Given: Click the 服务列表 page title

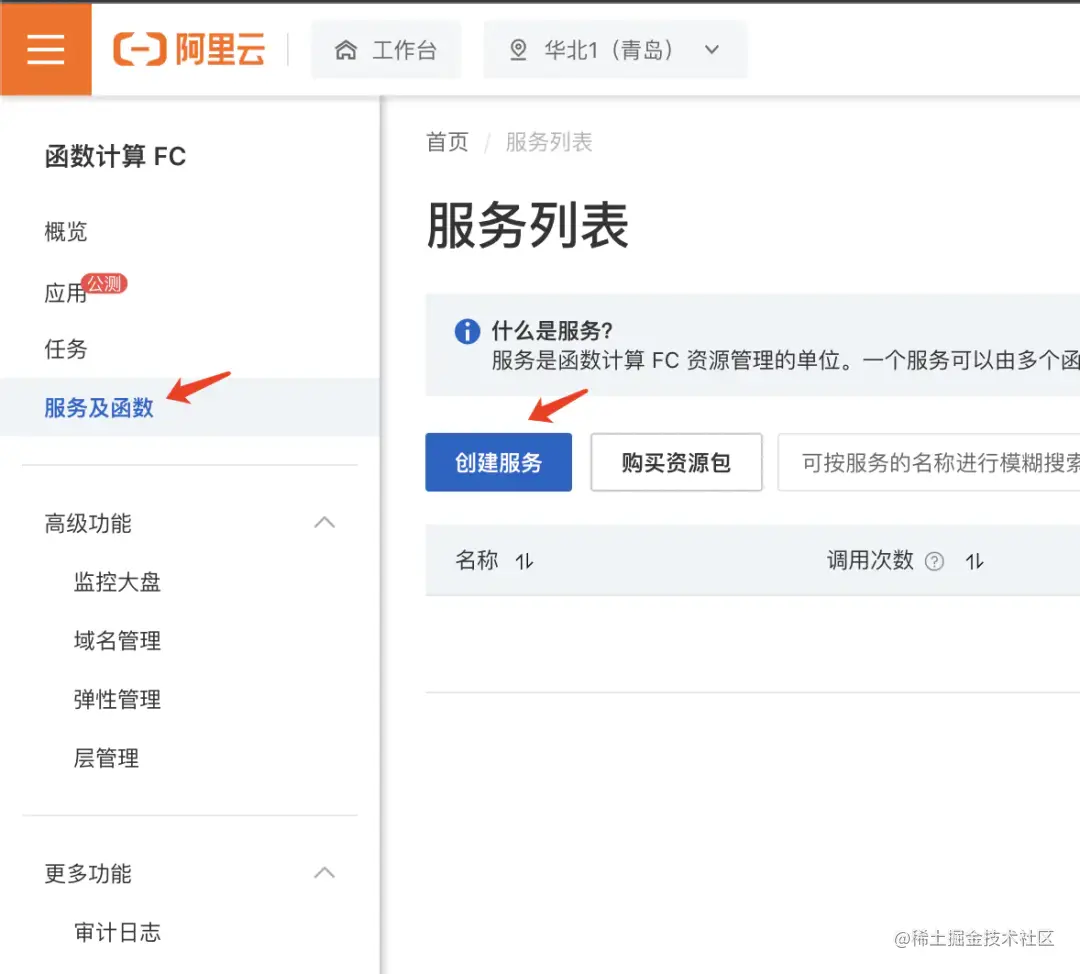Looking at the screenshot, I should pos(528,225).
